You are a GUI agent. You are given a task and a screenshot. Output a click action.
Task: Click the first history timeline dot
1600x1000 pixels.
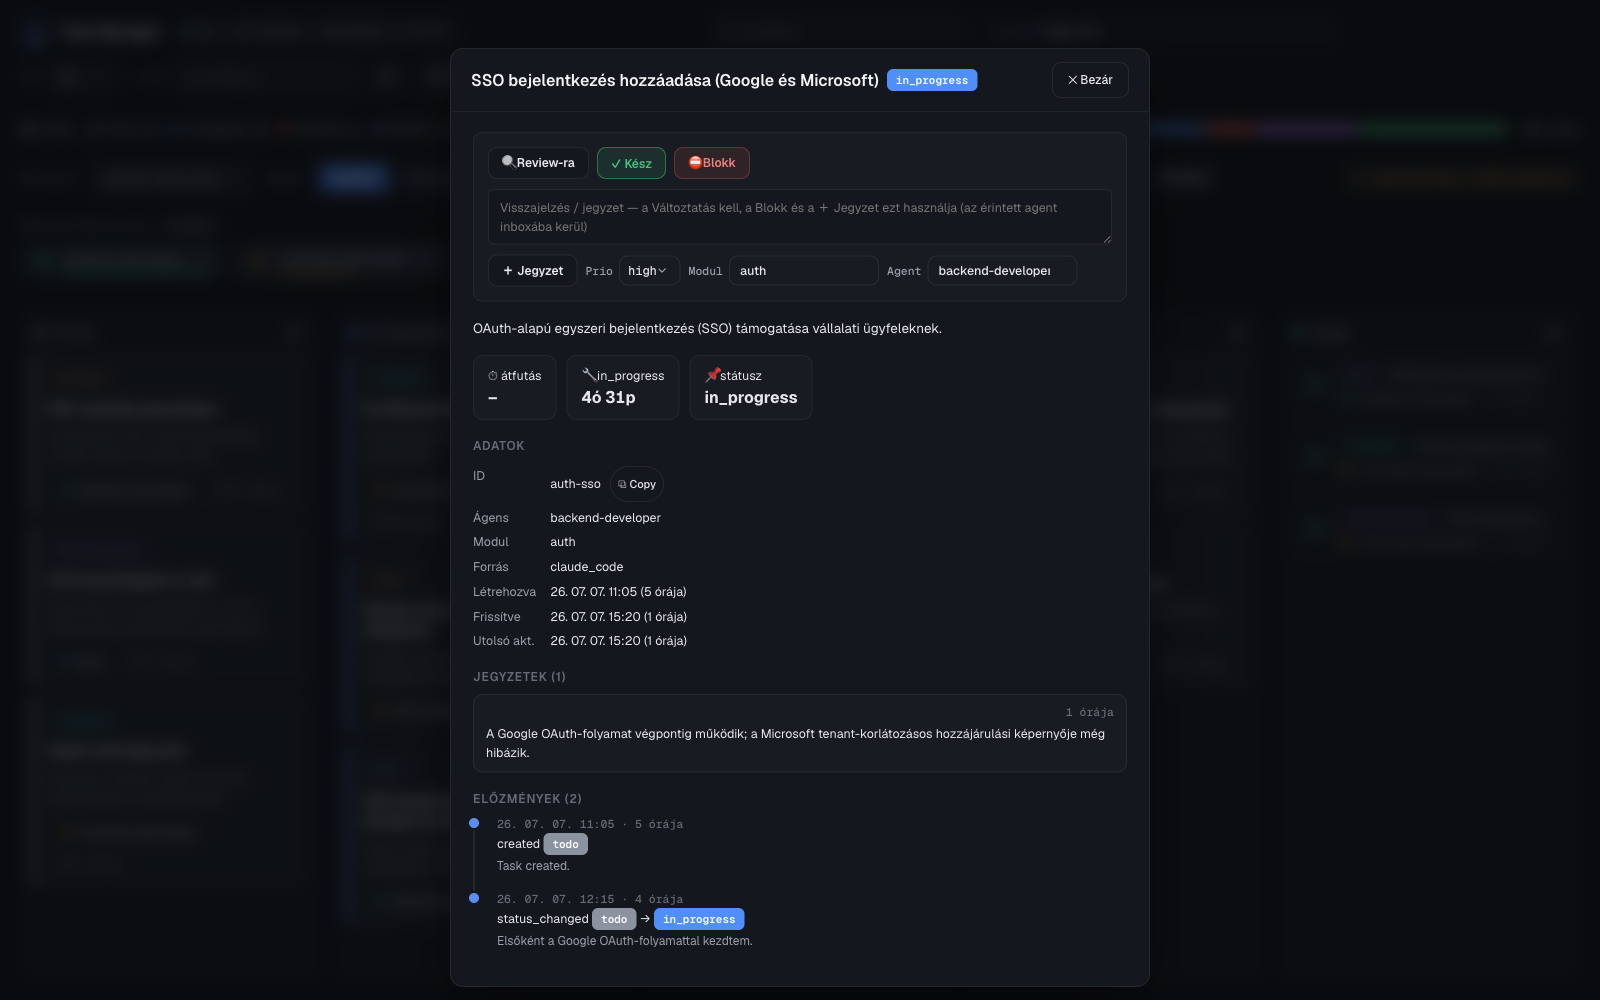(474, 823)
